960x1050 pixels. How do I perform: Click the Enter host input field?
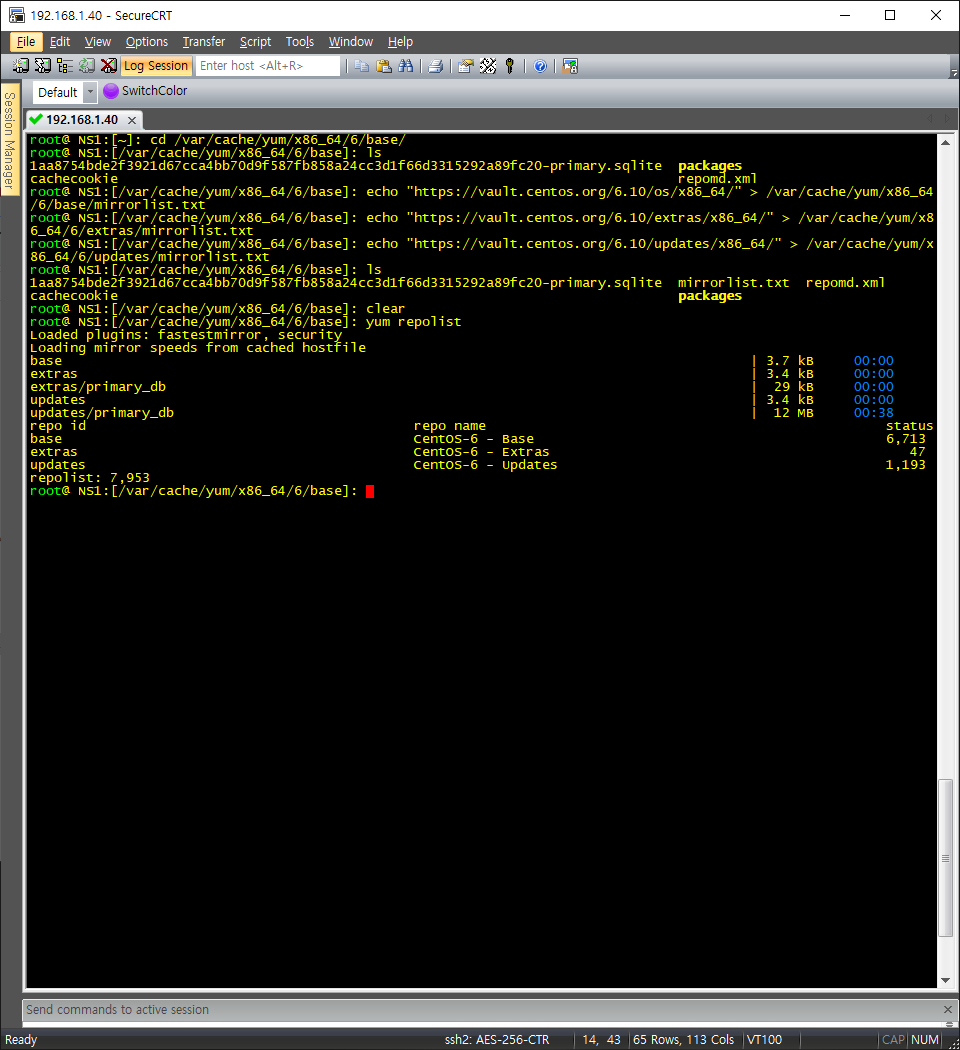coord(268,66)
